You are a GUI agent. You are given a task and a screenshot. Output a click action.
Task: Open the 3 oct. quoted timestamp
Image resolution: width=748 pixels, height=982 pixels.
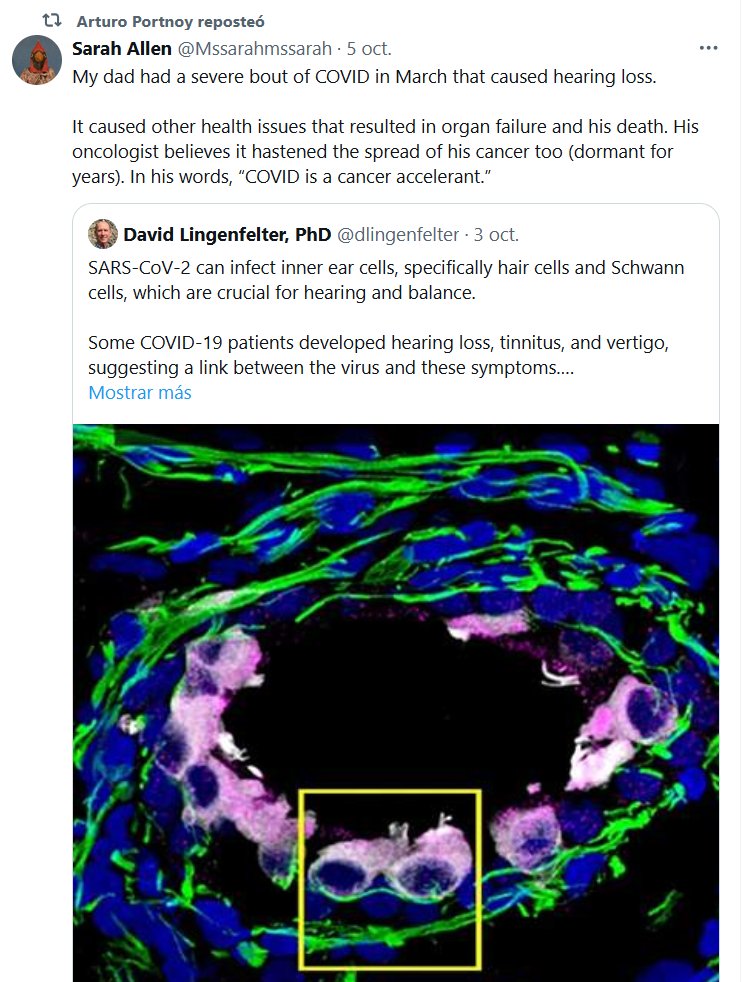(496, 235)
